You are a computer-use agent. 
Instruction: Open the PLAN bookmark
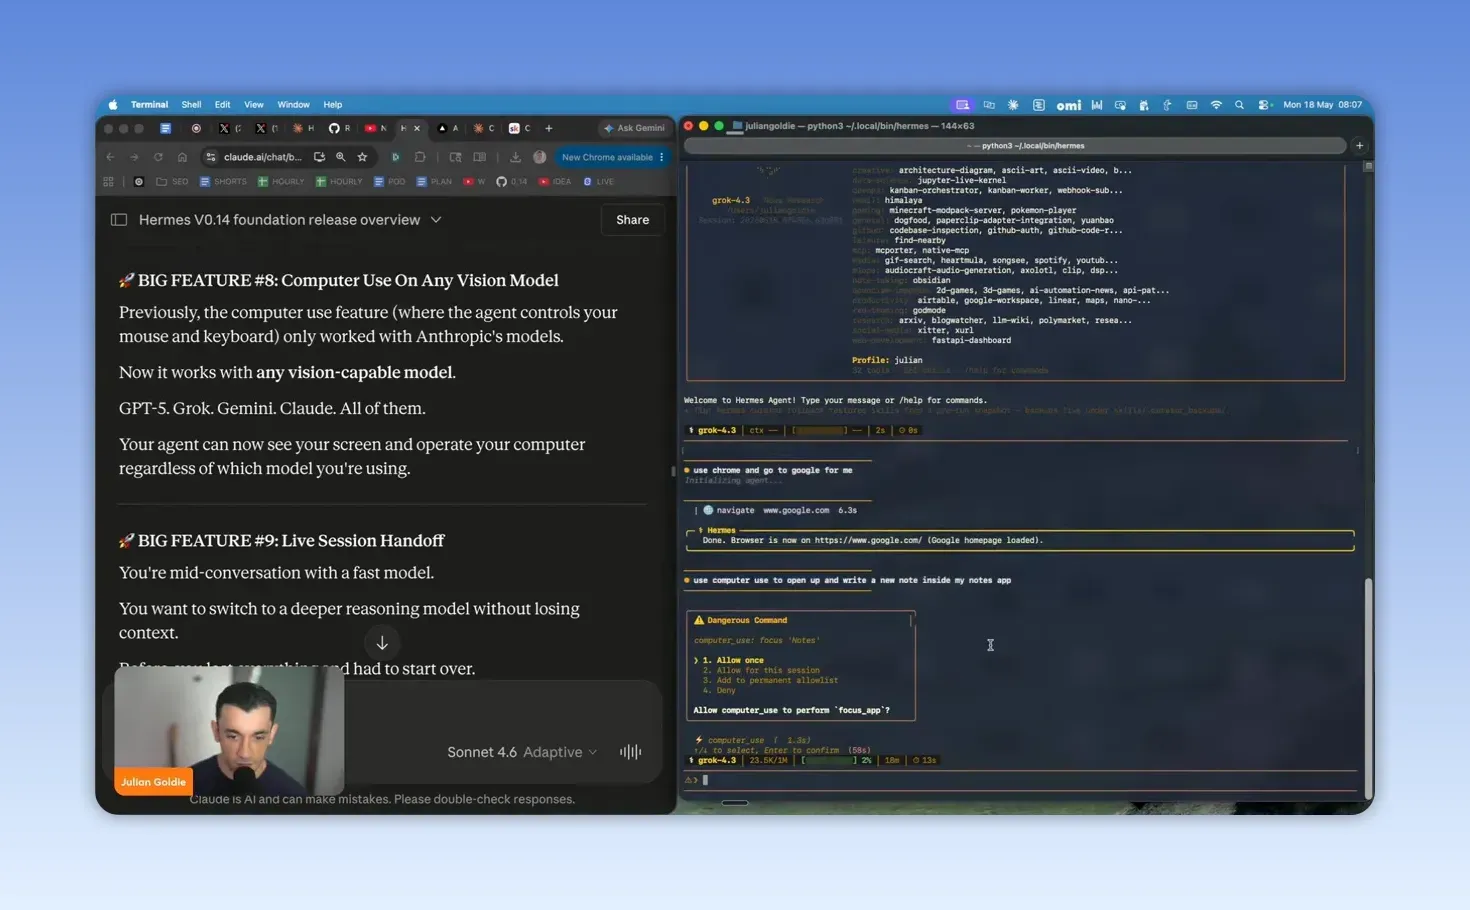434,182
